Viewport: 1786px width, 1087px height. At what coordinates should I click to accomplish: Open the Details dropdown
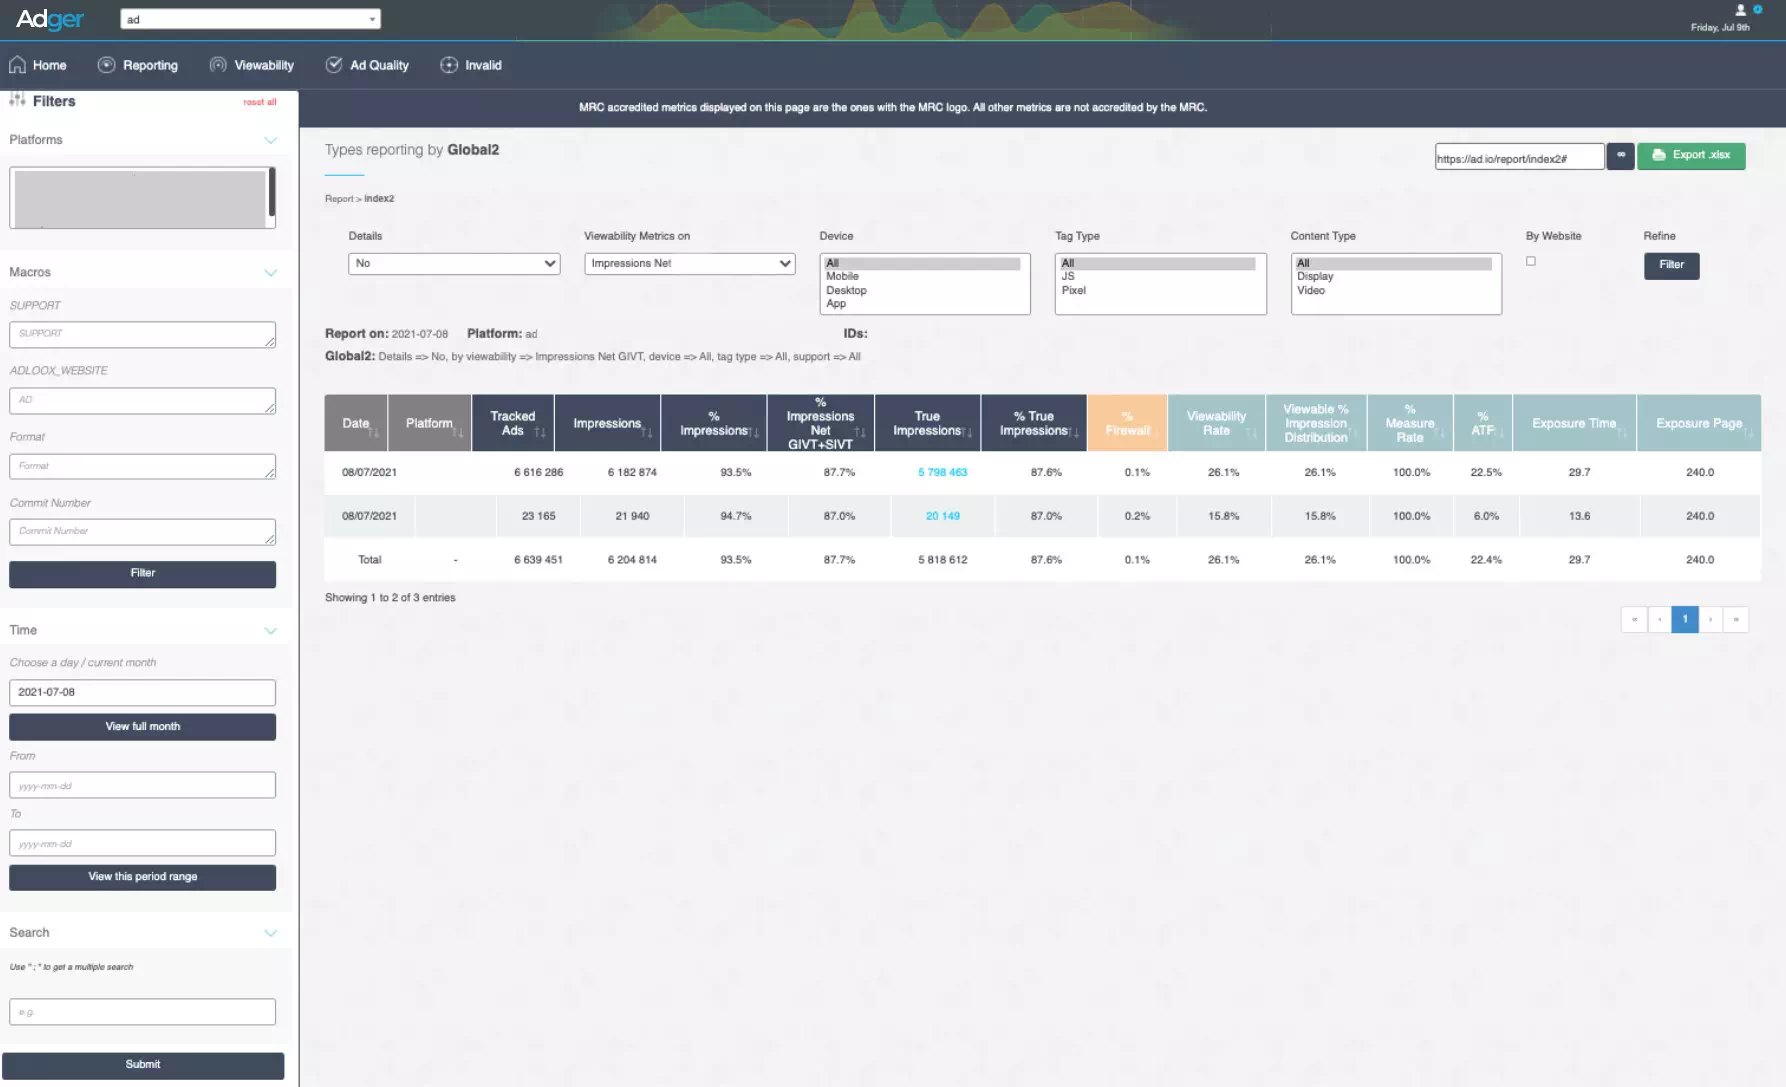point(454,264)
